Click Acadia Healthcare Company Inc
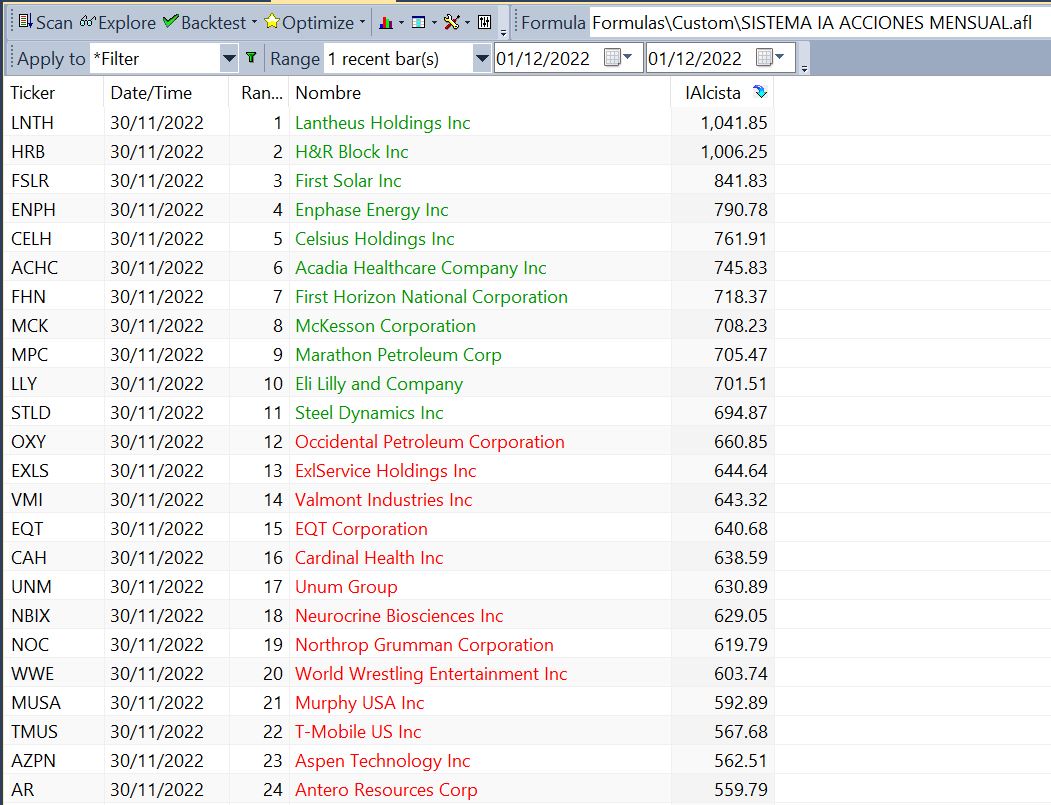The image size is (1051, 805). pos(420,267)
